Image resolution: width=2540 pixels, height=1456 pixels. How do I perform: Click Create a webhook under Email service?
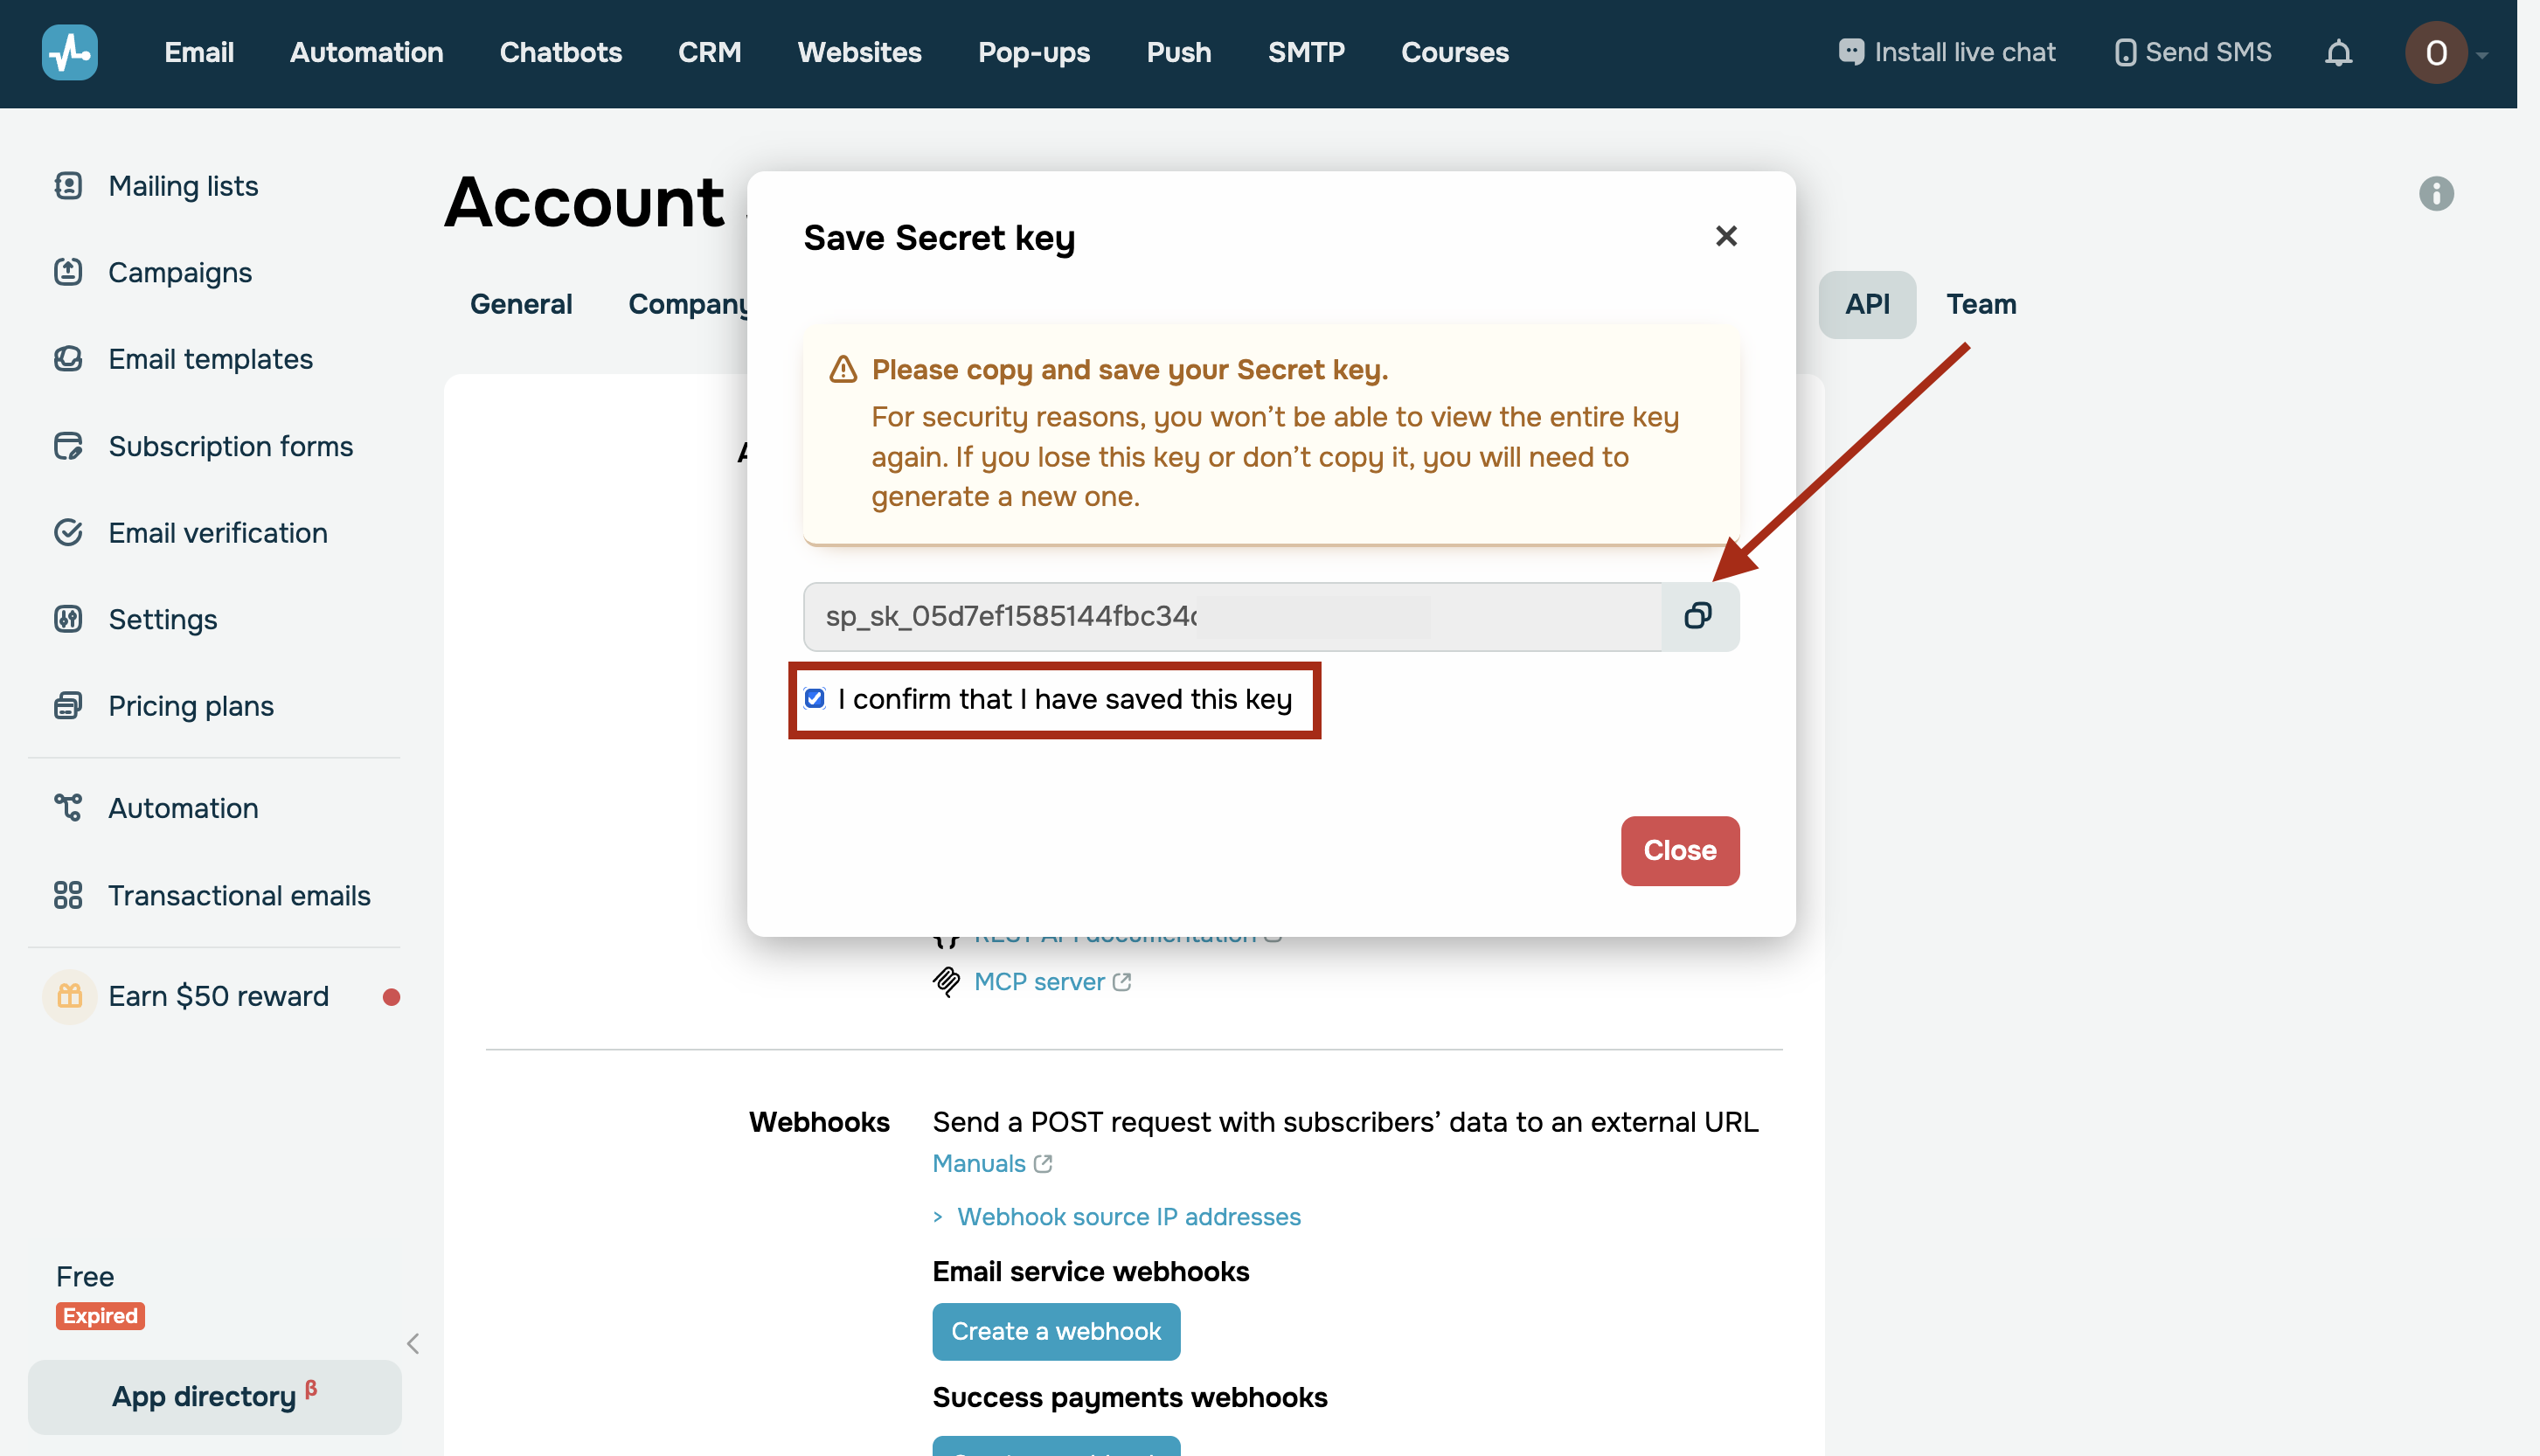tap(1056, 1332)
